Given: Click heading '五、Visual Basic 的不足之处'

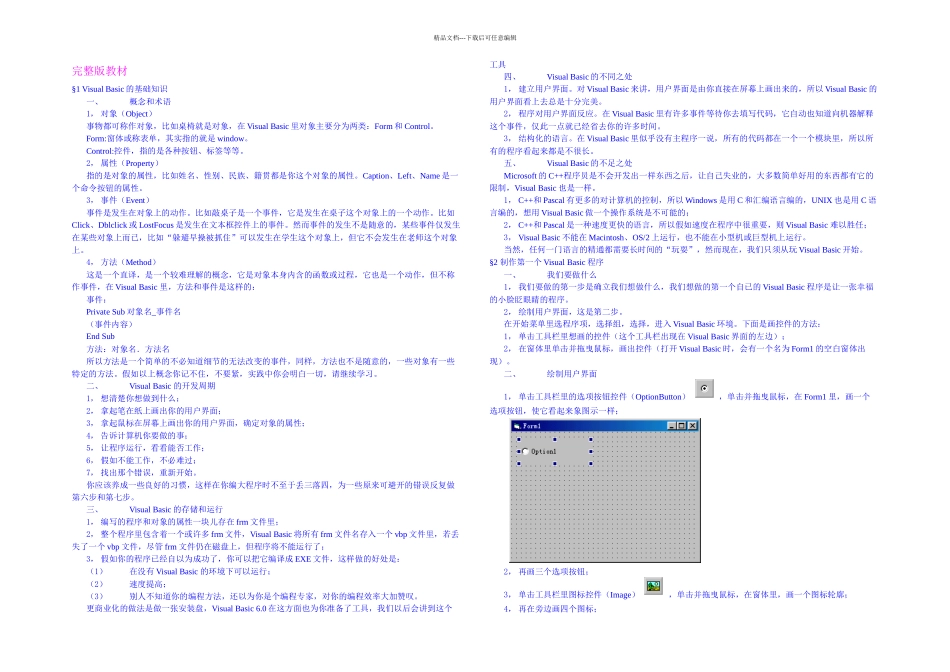Looking at the screenshot, I should point(568,163).
